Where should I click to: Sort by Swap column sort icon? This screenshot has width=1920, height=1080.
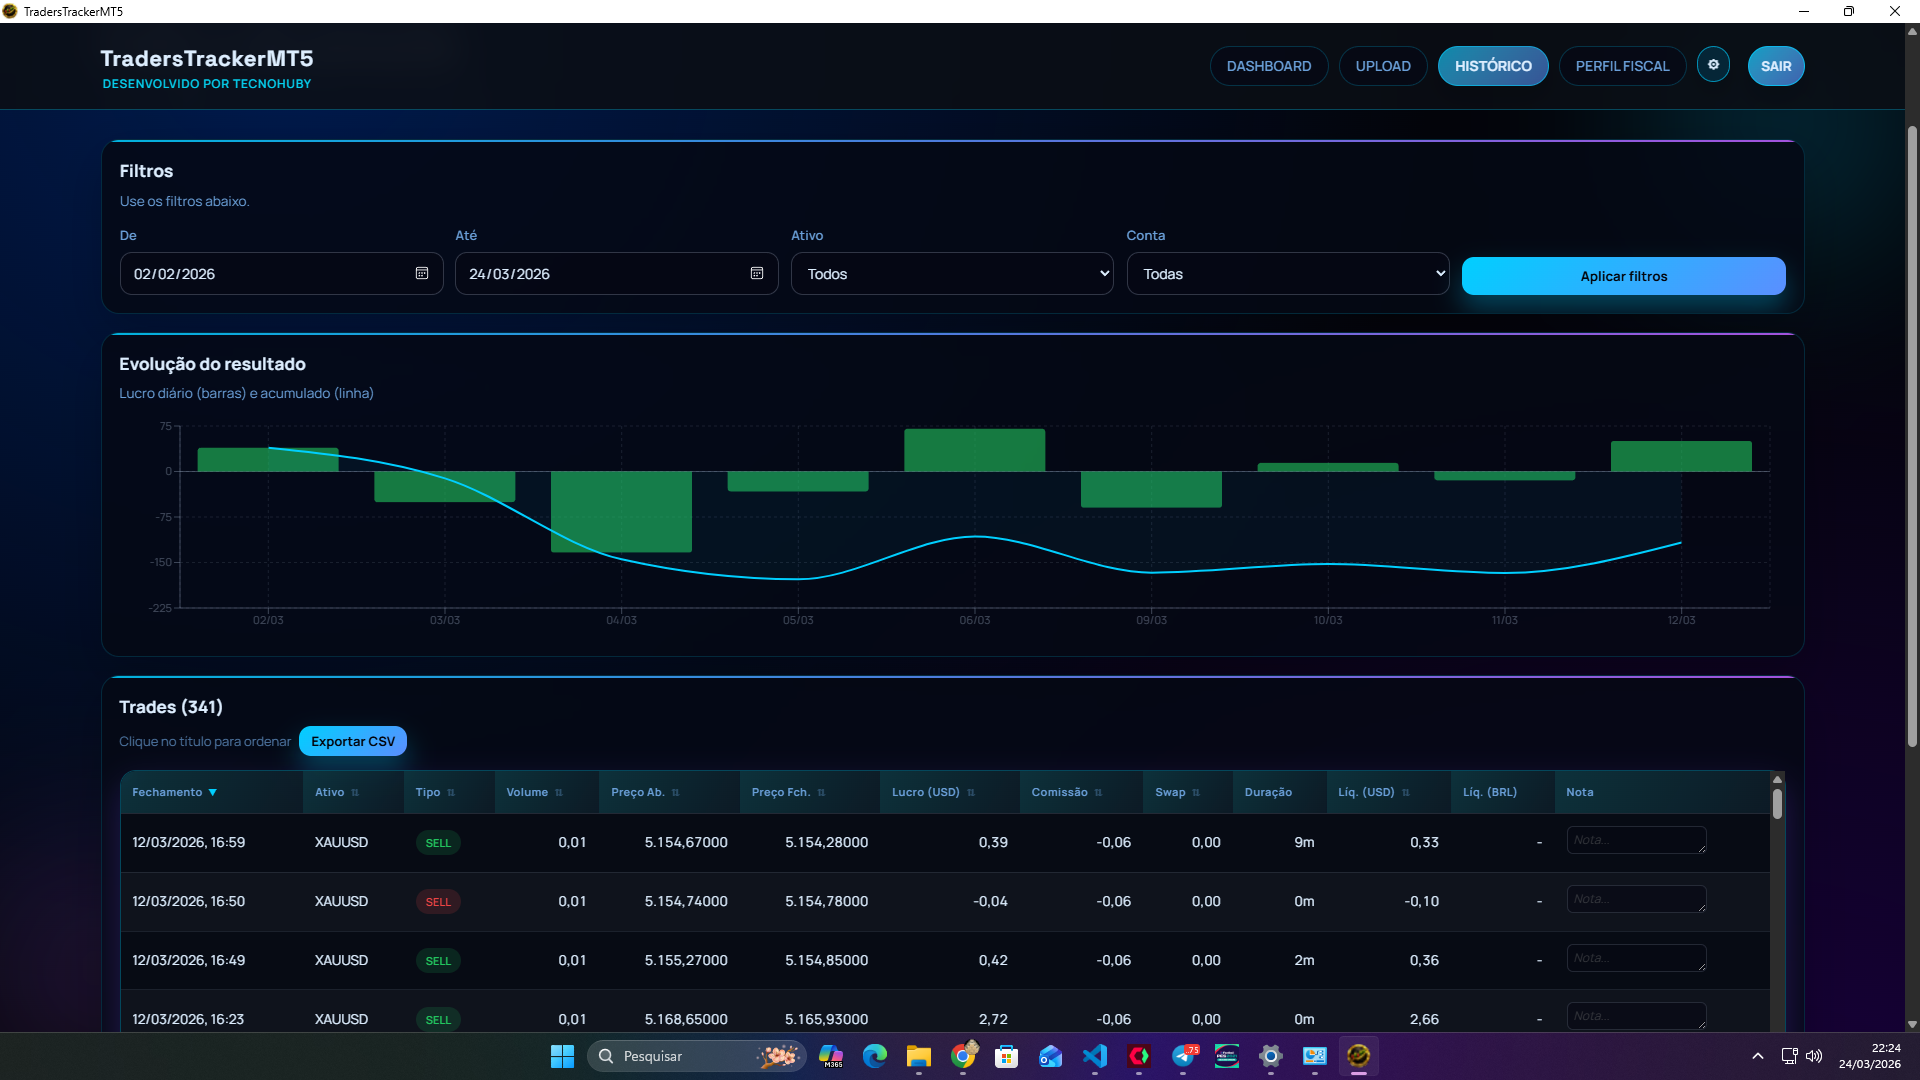[1196, 793]
